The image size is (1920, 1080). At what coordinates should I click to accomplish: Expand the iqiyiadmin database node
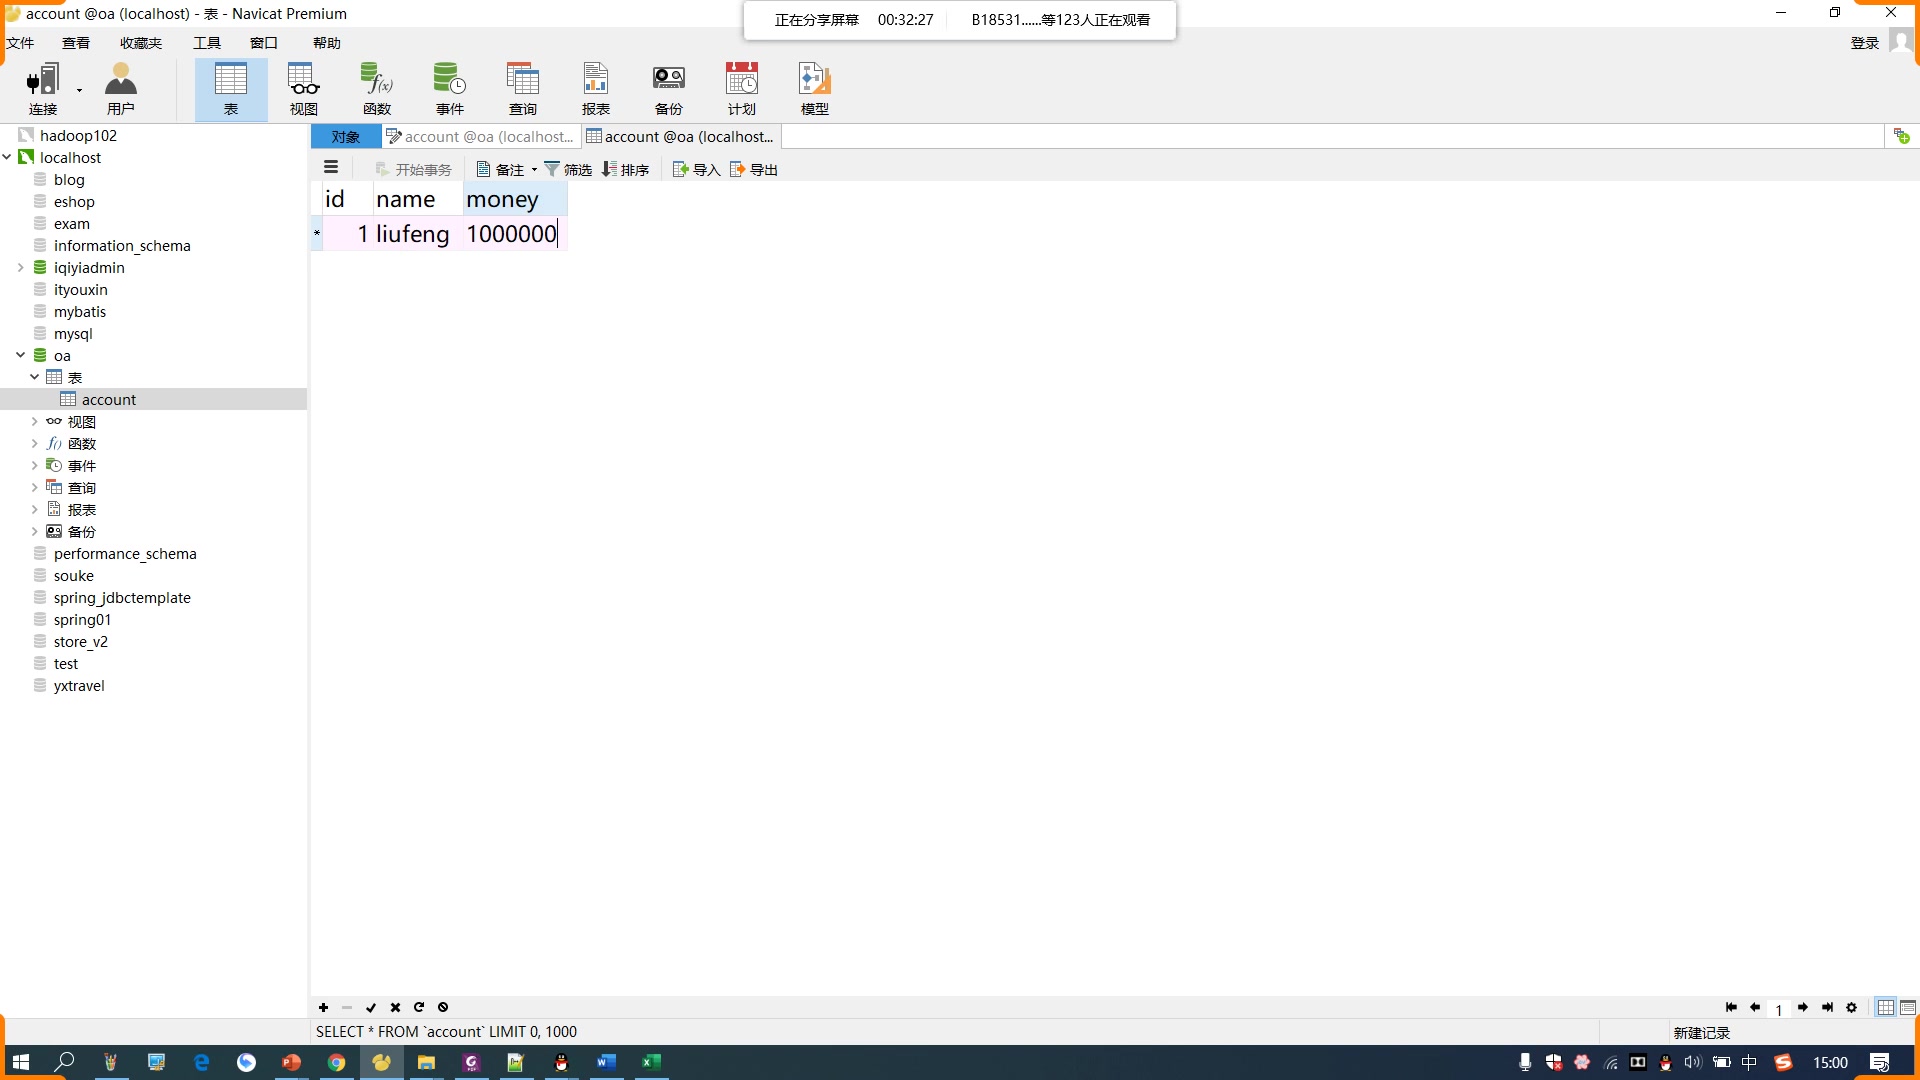pos(20,268)
